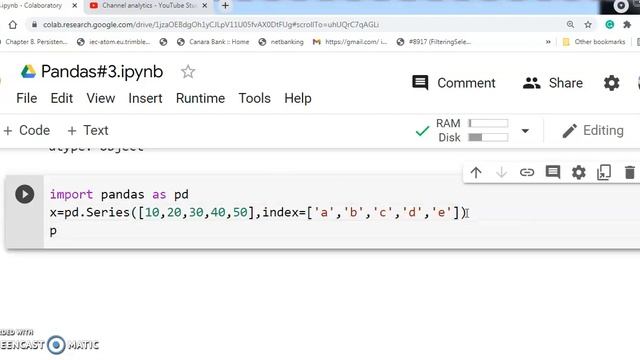Open a new browser tab

(225, 6)
